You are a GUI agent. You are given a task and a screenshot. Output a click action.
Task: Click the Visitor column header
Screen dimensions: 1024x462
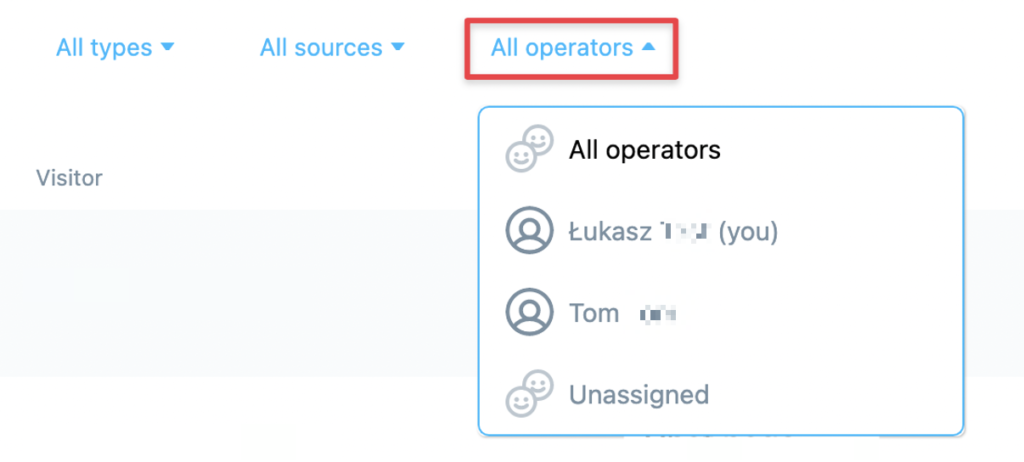click(69, 178)
